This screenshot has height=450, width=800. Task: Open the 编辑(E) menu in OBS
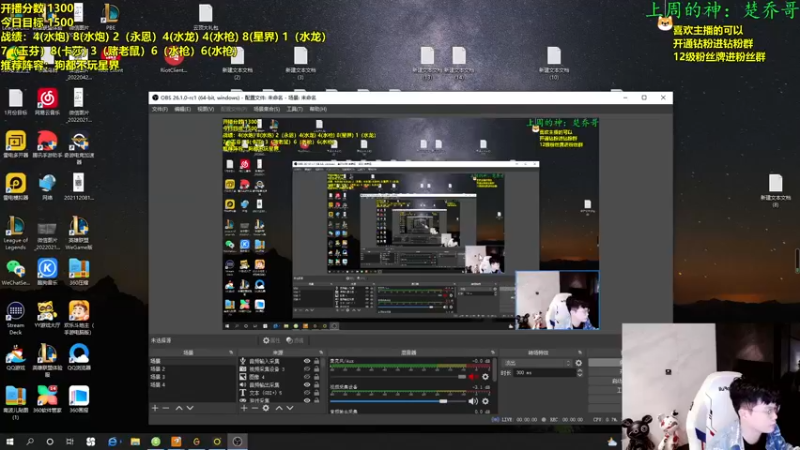(182, 109)
